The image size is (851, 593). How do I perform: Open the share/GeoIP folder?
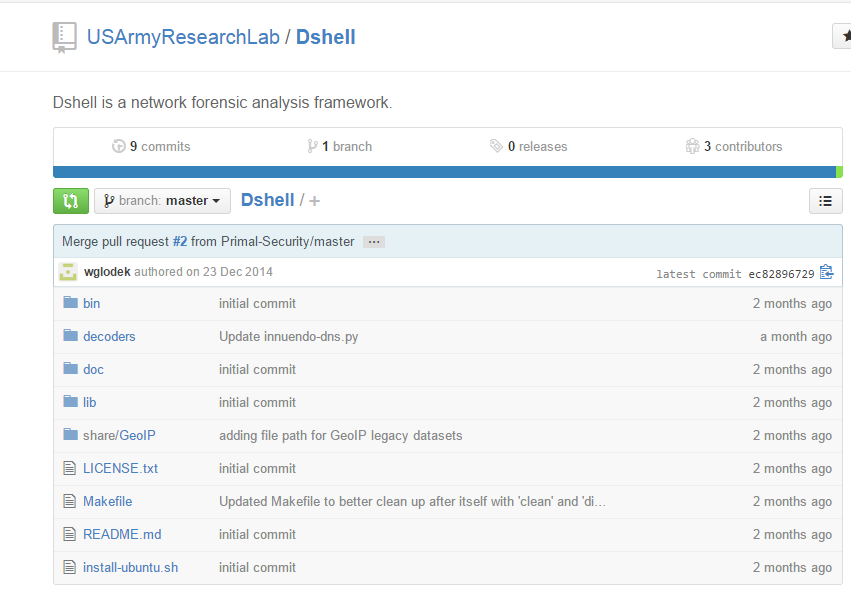(119, 435)
